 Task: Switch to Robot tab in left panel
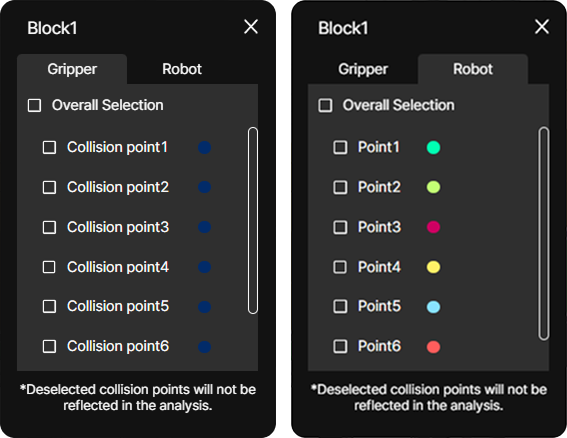[182, 69]
